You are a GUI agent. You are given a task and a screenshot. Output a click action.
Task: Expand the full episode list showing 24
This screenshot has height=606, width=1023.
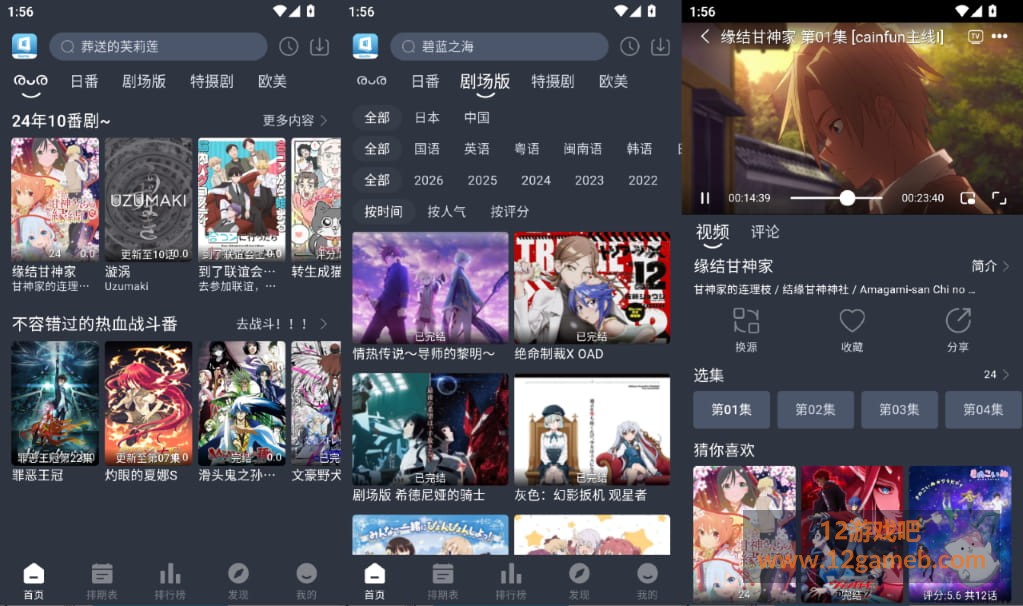pyautogui.click(x=996, y=374)
